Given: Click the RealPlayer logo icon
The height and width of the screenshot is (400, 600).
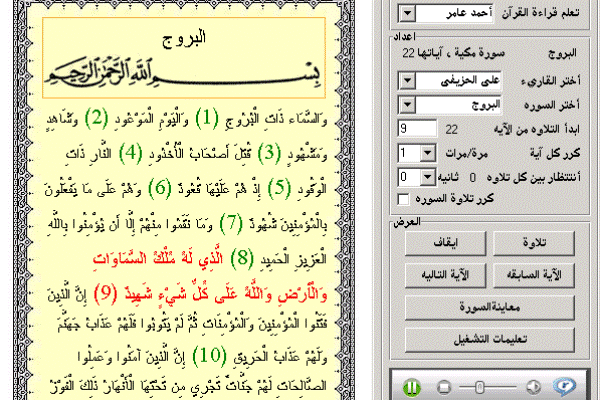Looking at the screenshot, I should (565, 385).
